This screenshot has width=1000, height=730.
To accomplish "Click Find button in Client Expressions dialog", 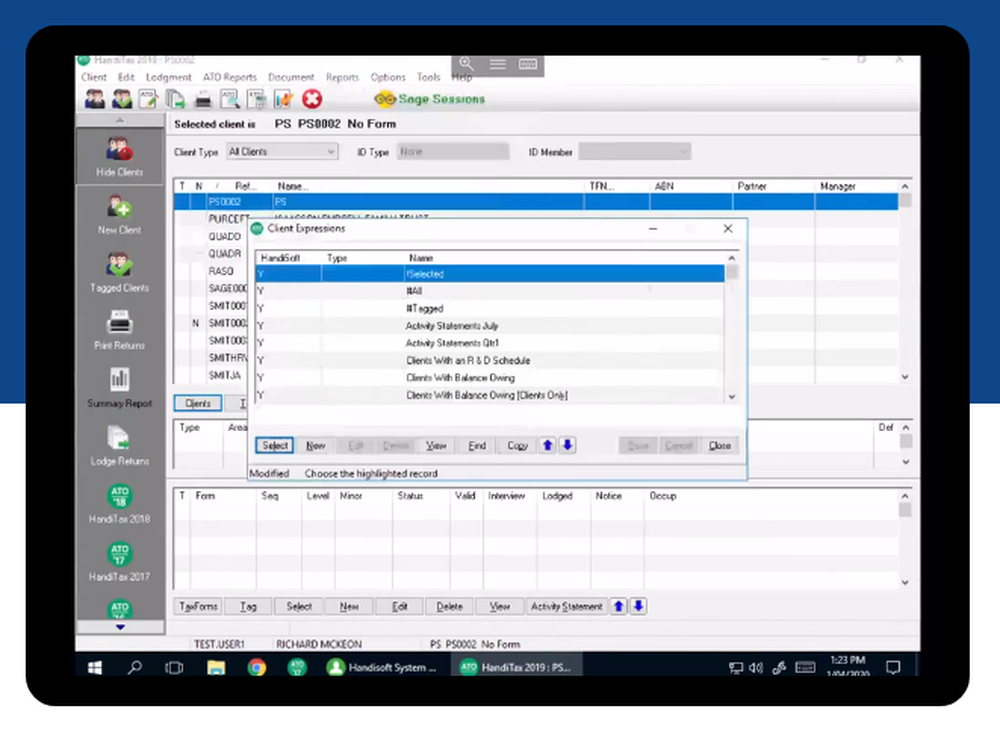I will (x=477, y=446).
